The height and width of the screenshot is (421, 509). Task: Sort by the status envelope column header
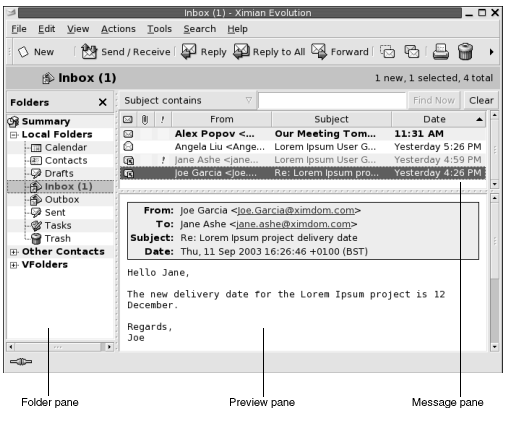[128, 119]
